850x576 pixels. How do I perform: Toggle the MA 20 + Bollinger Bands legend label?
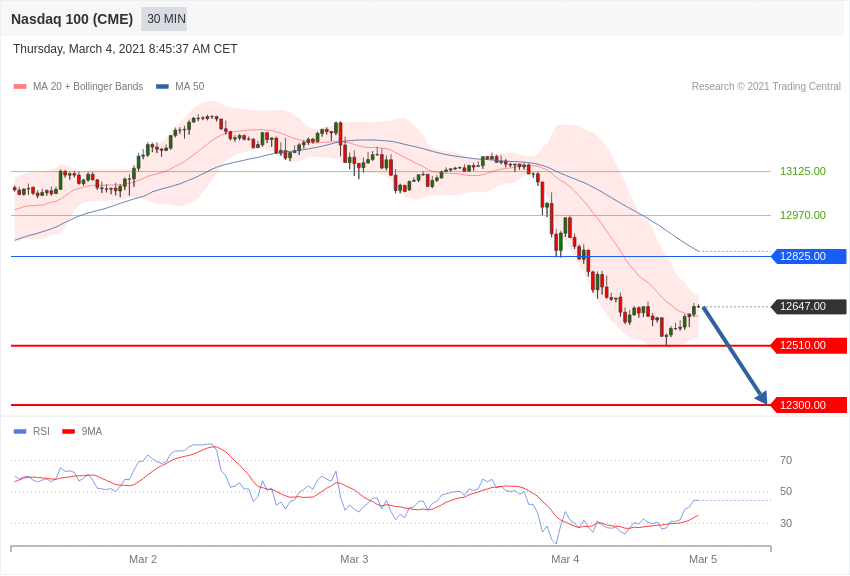88,87
